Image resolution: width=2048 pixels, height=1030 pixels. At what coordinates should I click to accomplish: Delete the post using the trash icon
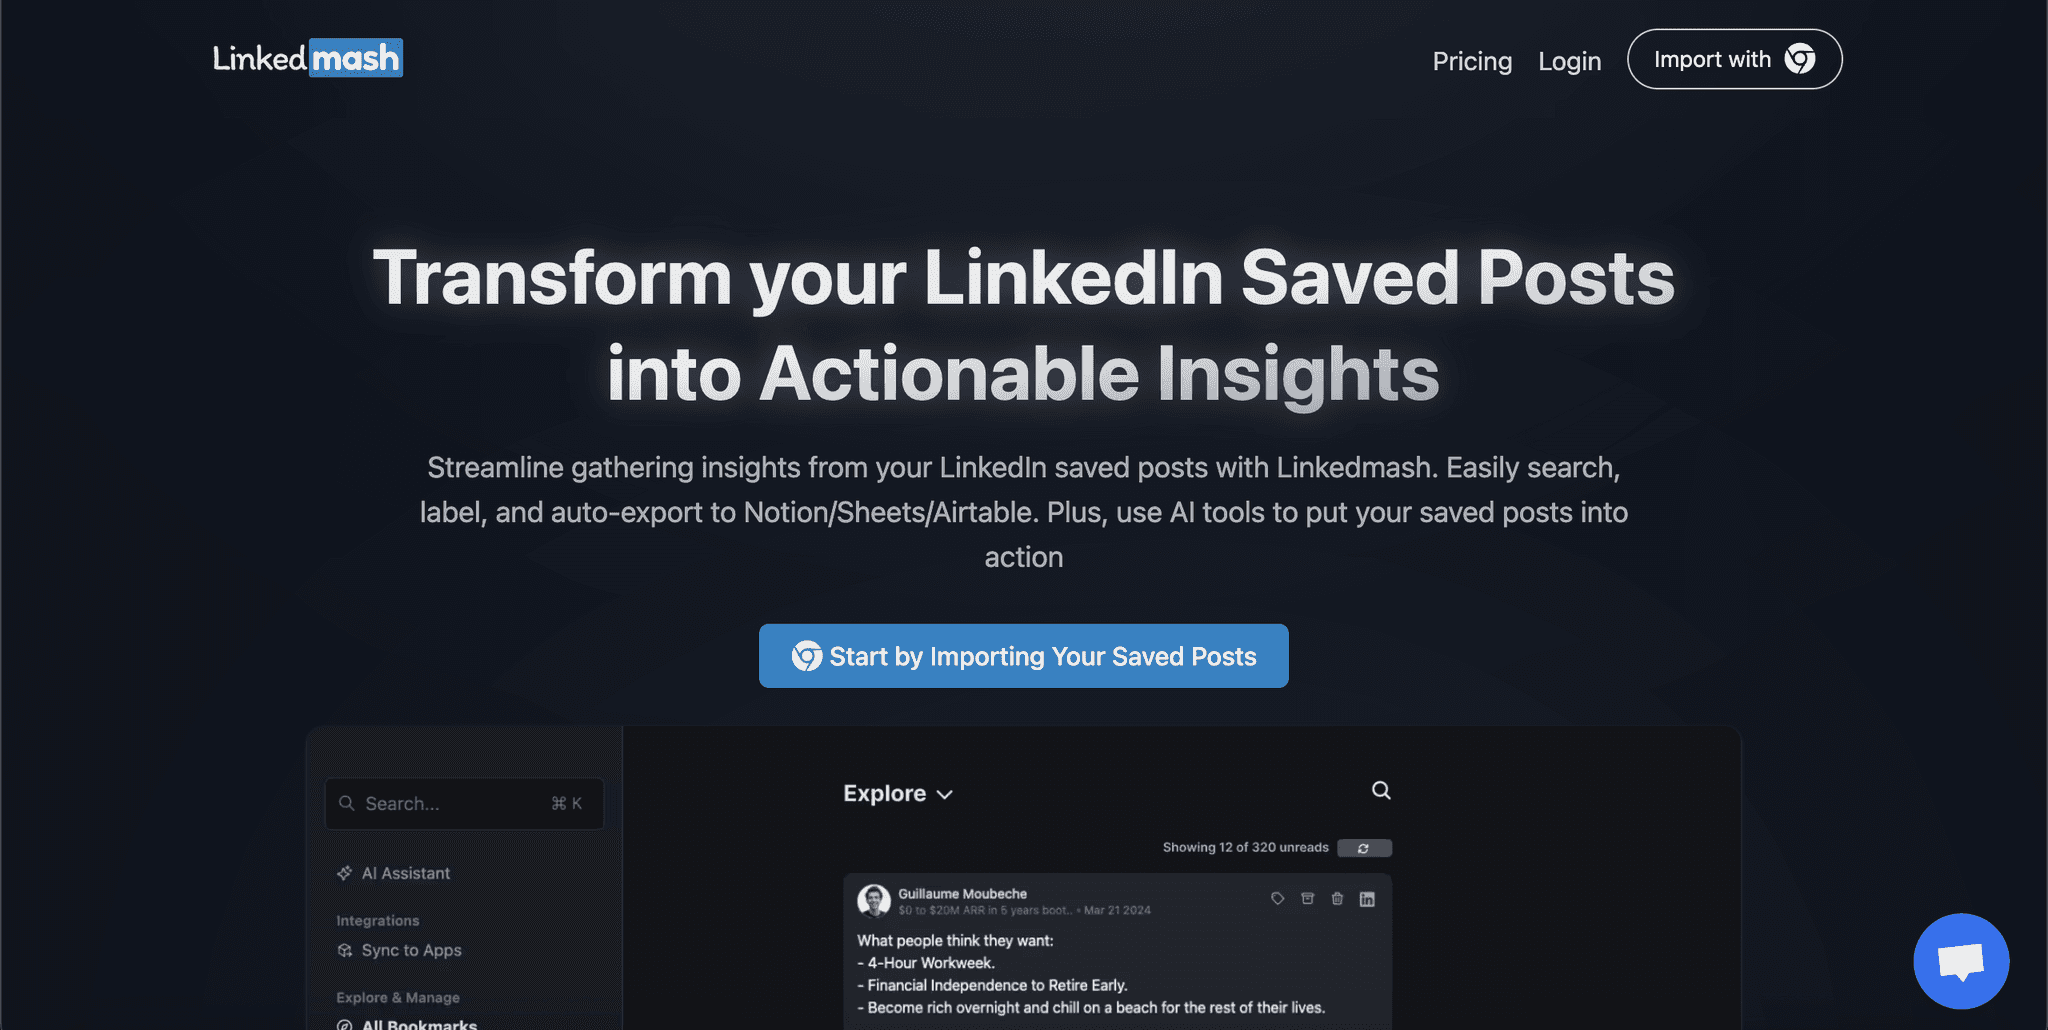point(1337,899)
